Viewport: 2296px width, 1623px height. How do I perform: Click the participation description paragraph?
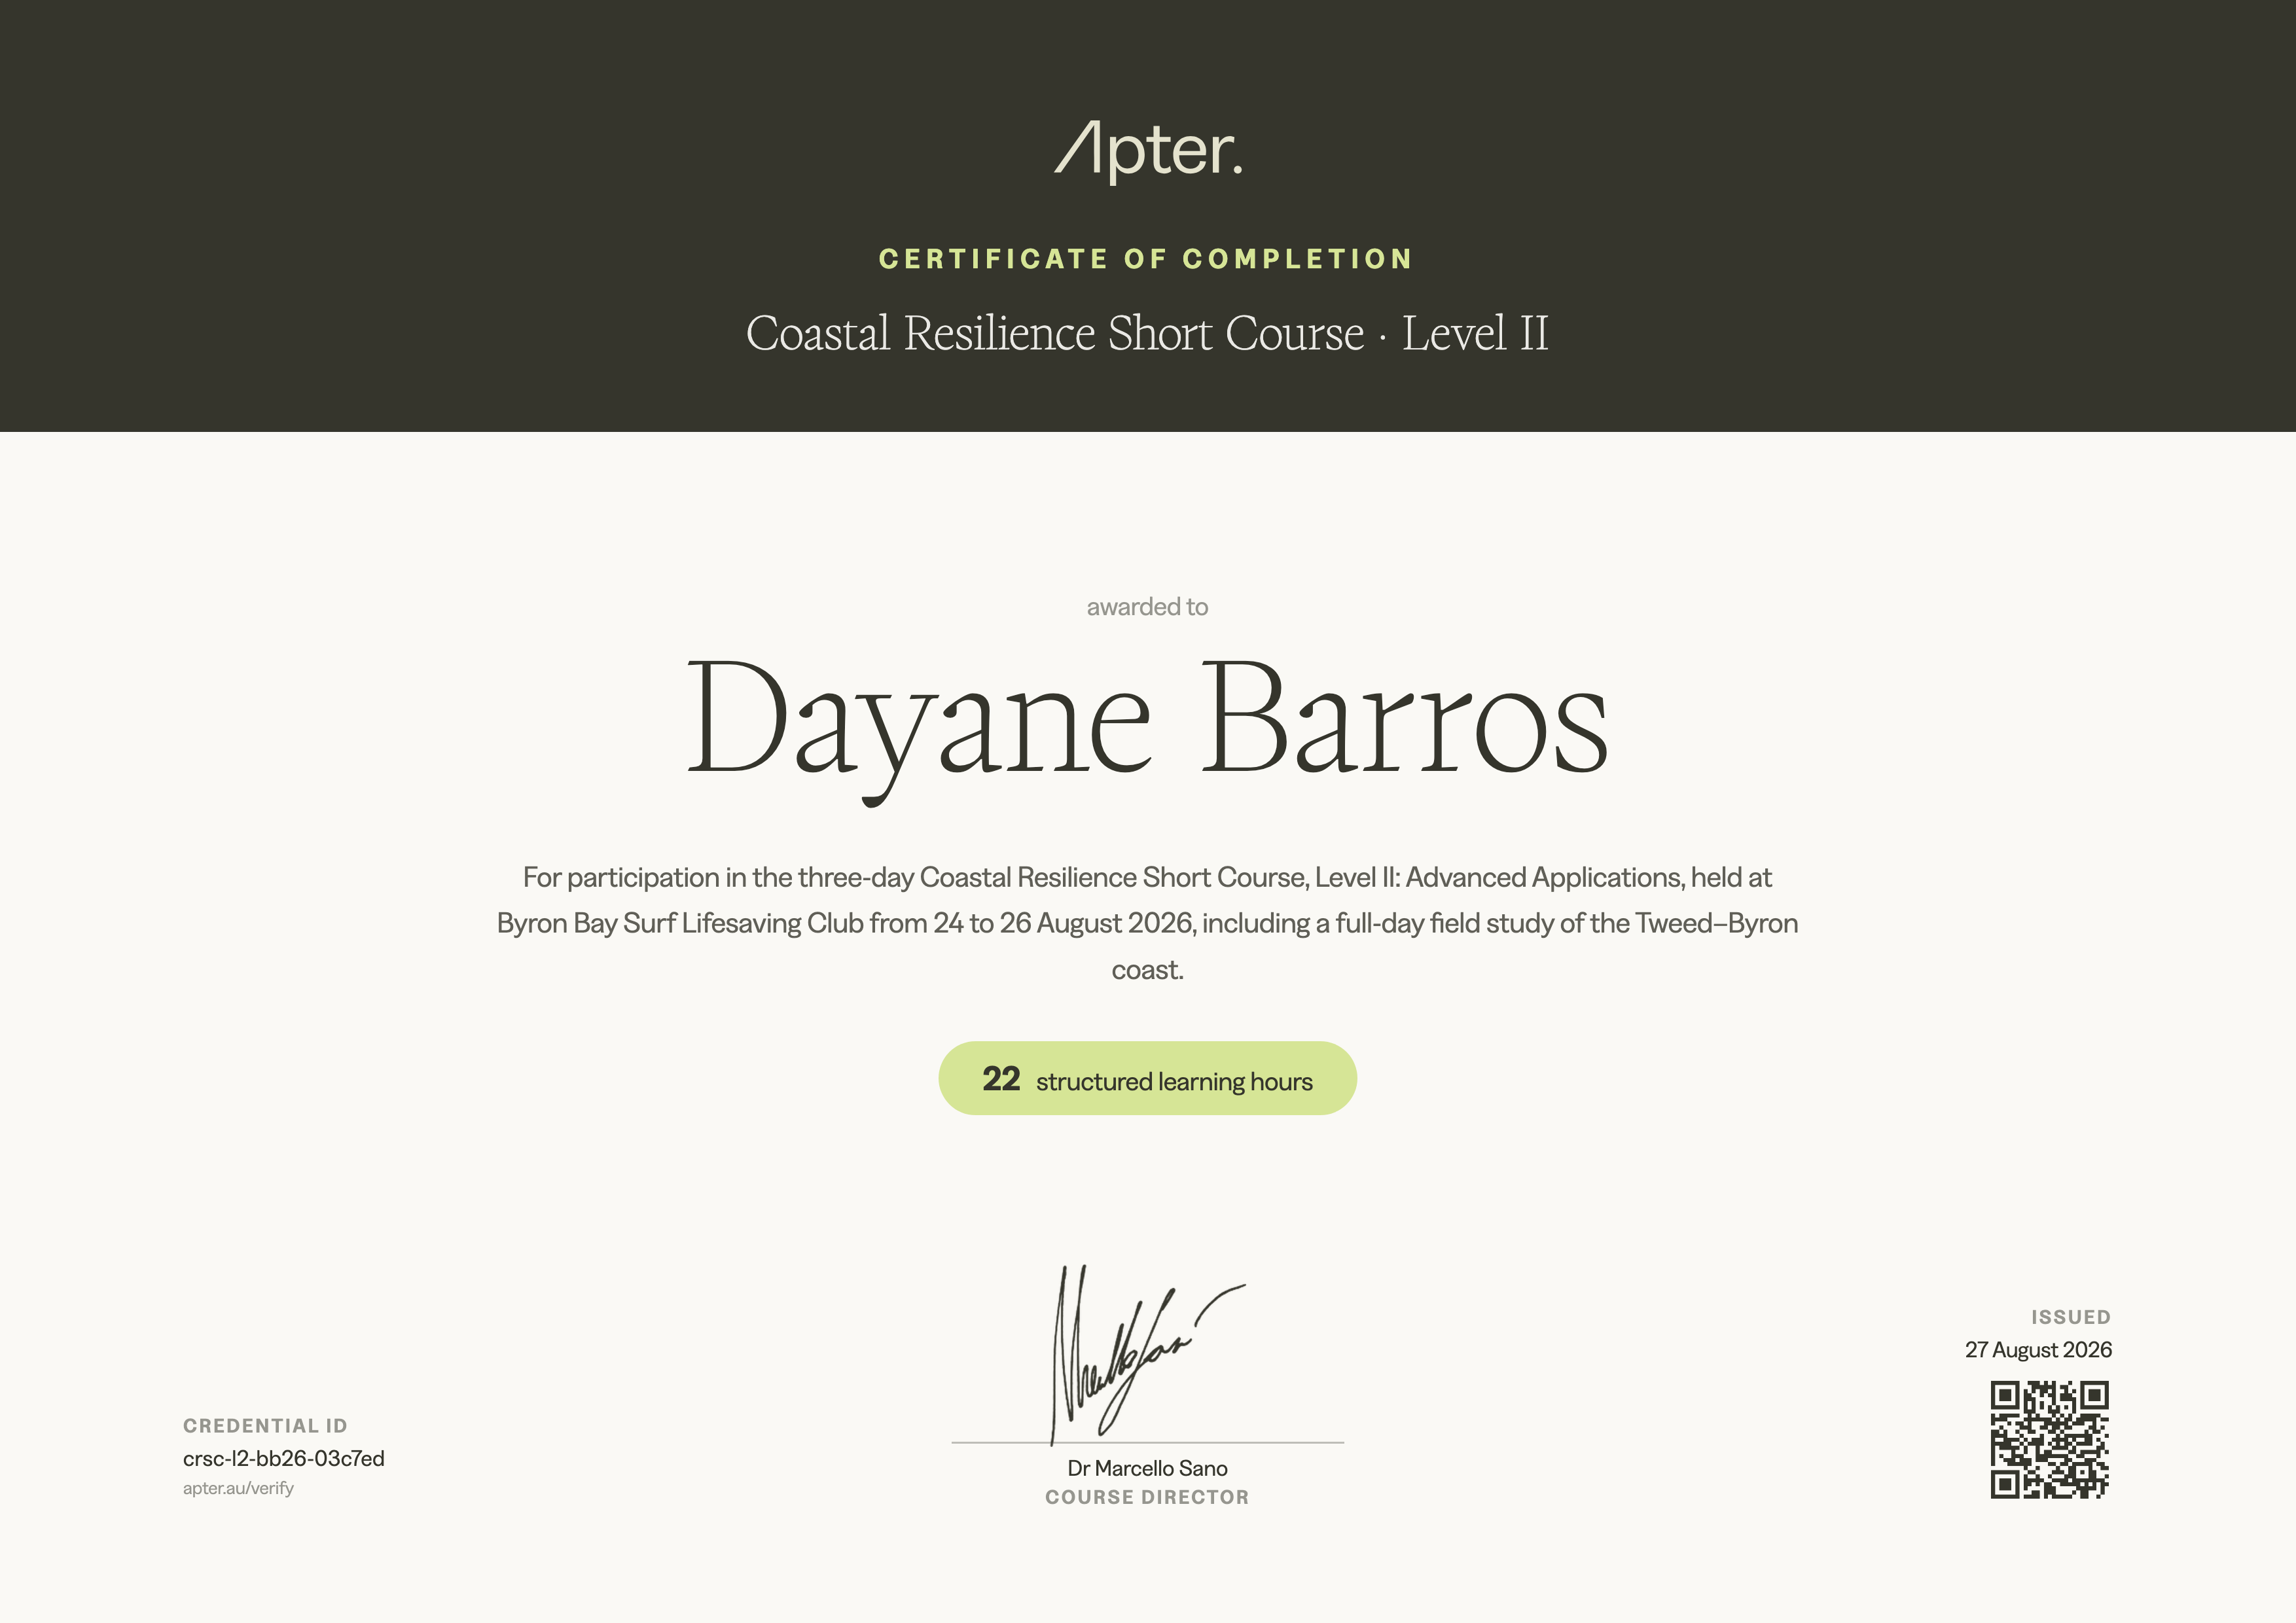pos(1147,923)
